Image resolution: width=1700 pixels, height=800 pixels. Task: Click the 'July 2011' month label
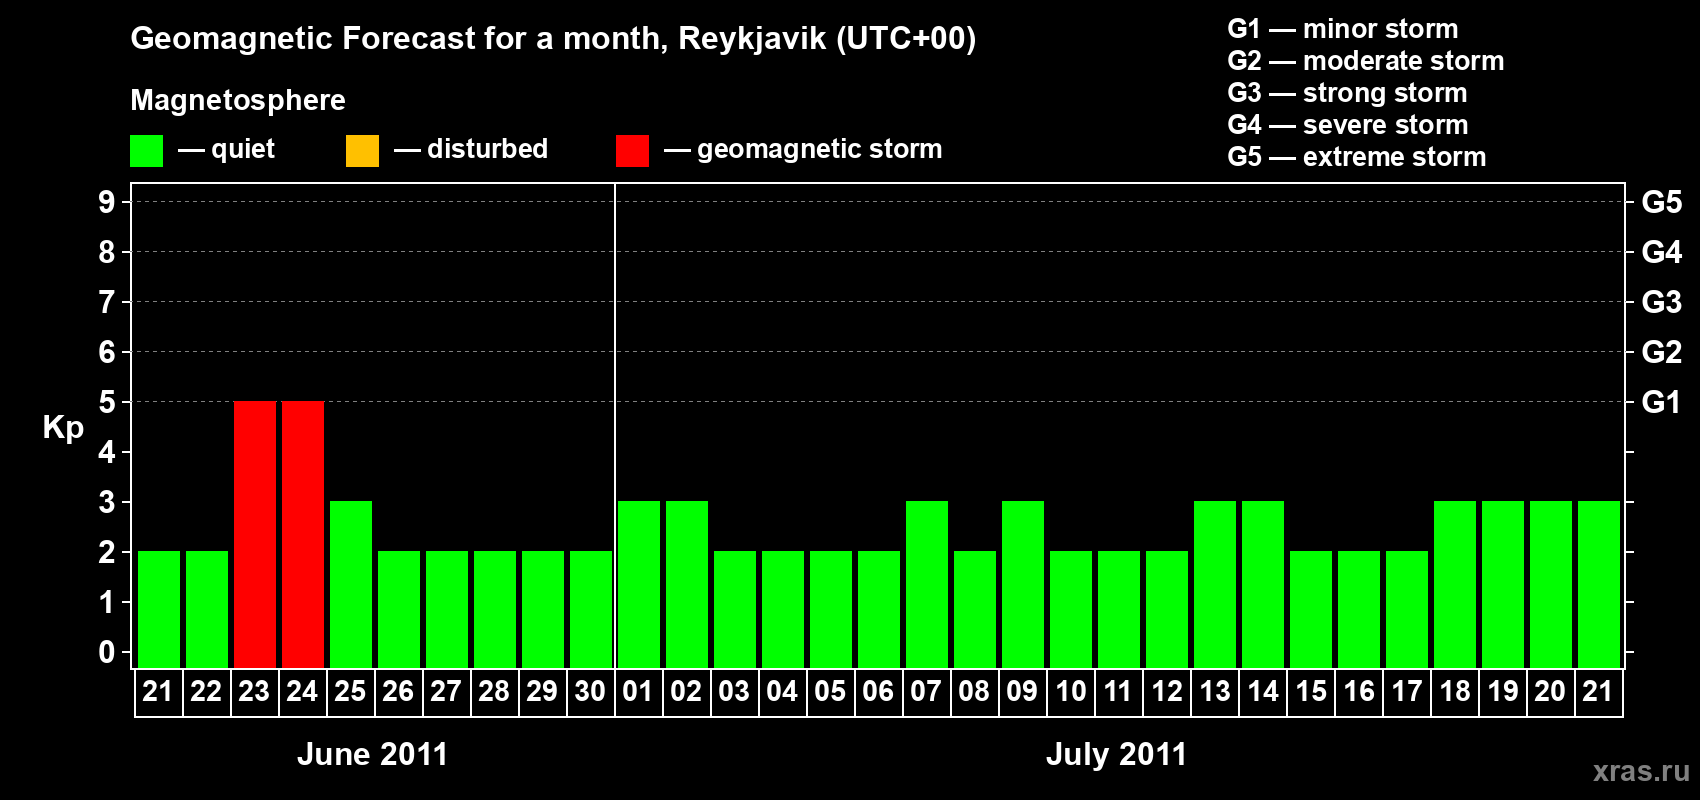click(1116, 754)
